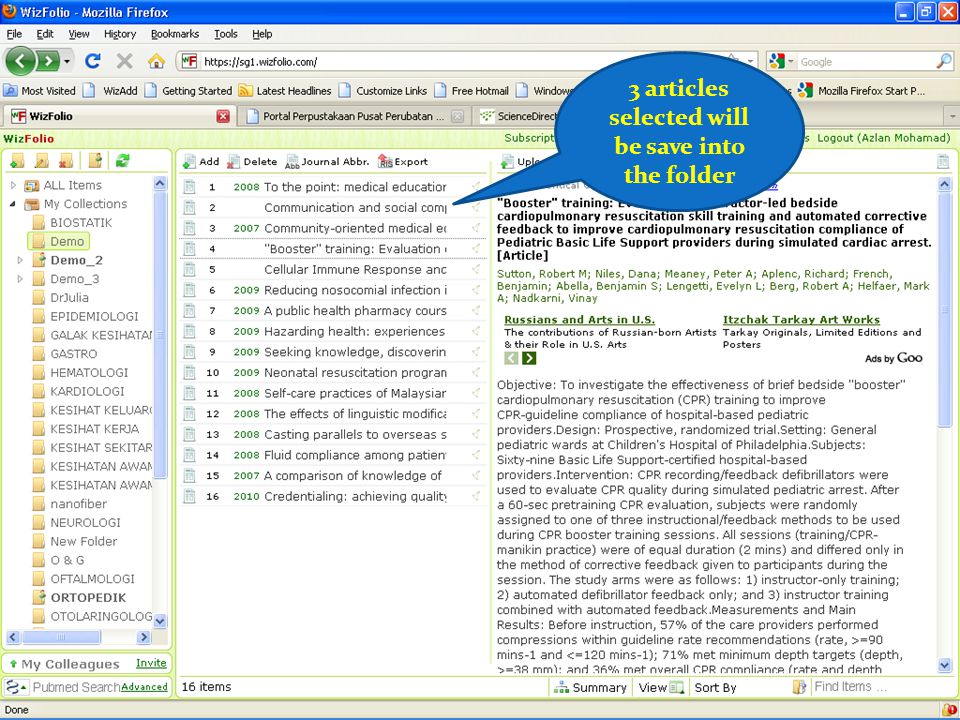Click the tag icon on row 8
The height and width of the screenshot is (720, 960).
[x=476, y=331]
